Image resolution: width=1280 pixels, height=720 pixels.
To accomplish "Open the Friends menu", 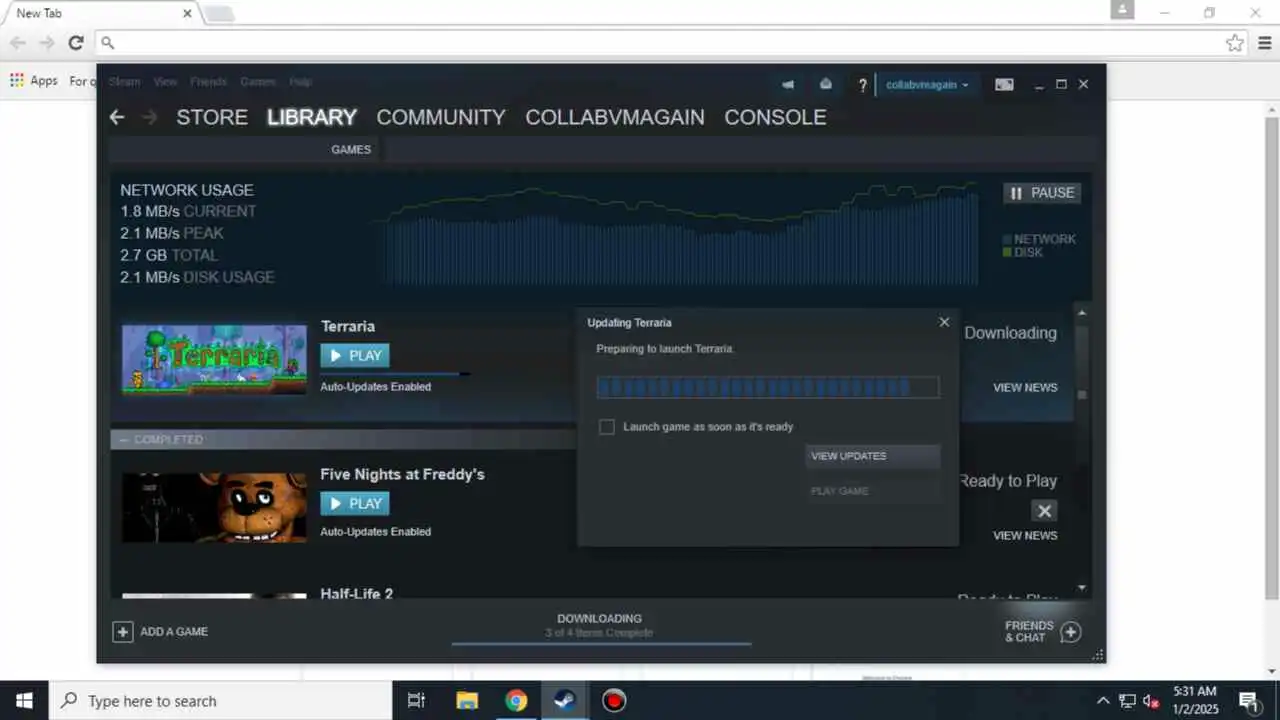I will [208, 82].
